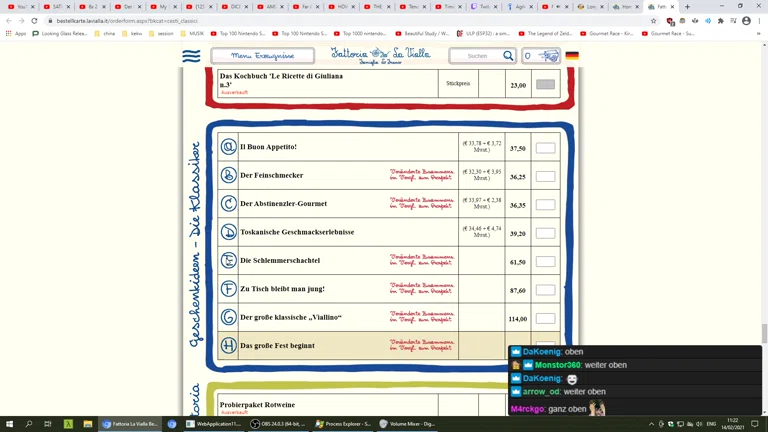Open the MUSIK bookmark in the bookmarks bar
768x432 pixels.
tap(193, 33)
